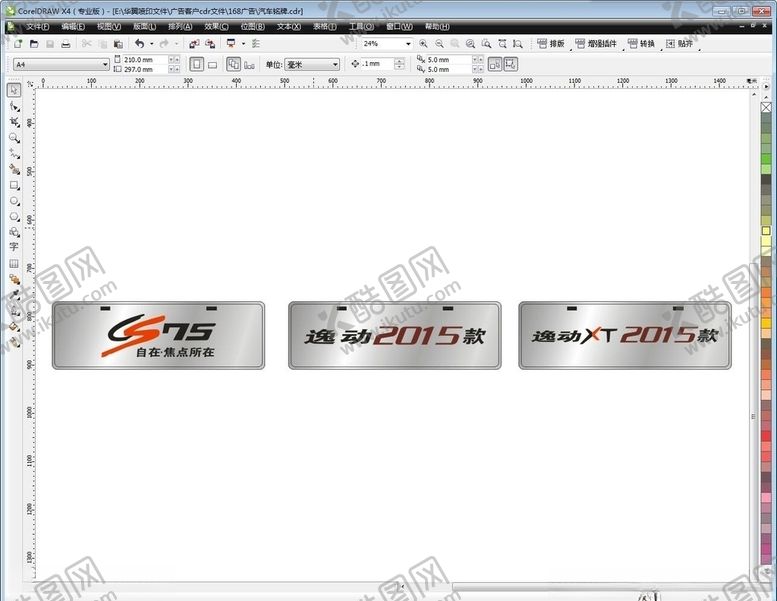Toggle treat-as-filled option button
The image size is (777, 601).
pos(495,64)
